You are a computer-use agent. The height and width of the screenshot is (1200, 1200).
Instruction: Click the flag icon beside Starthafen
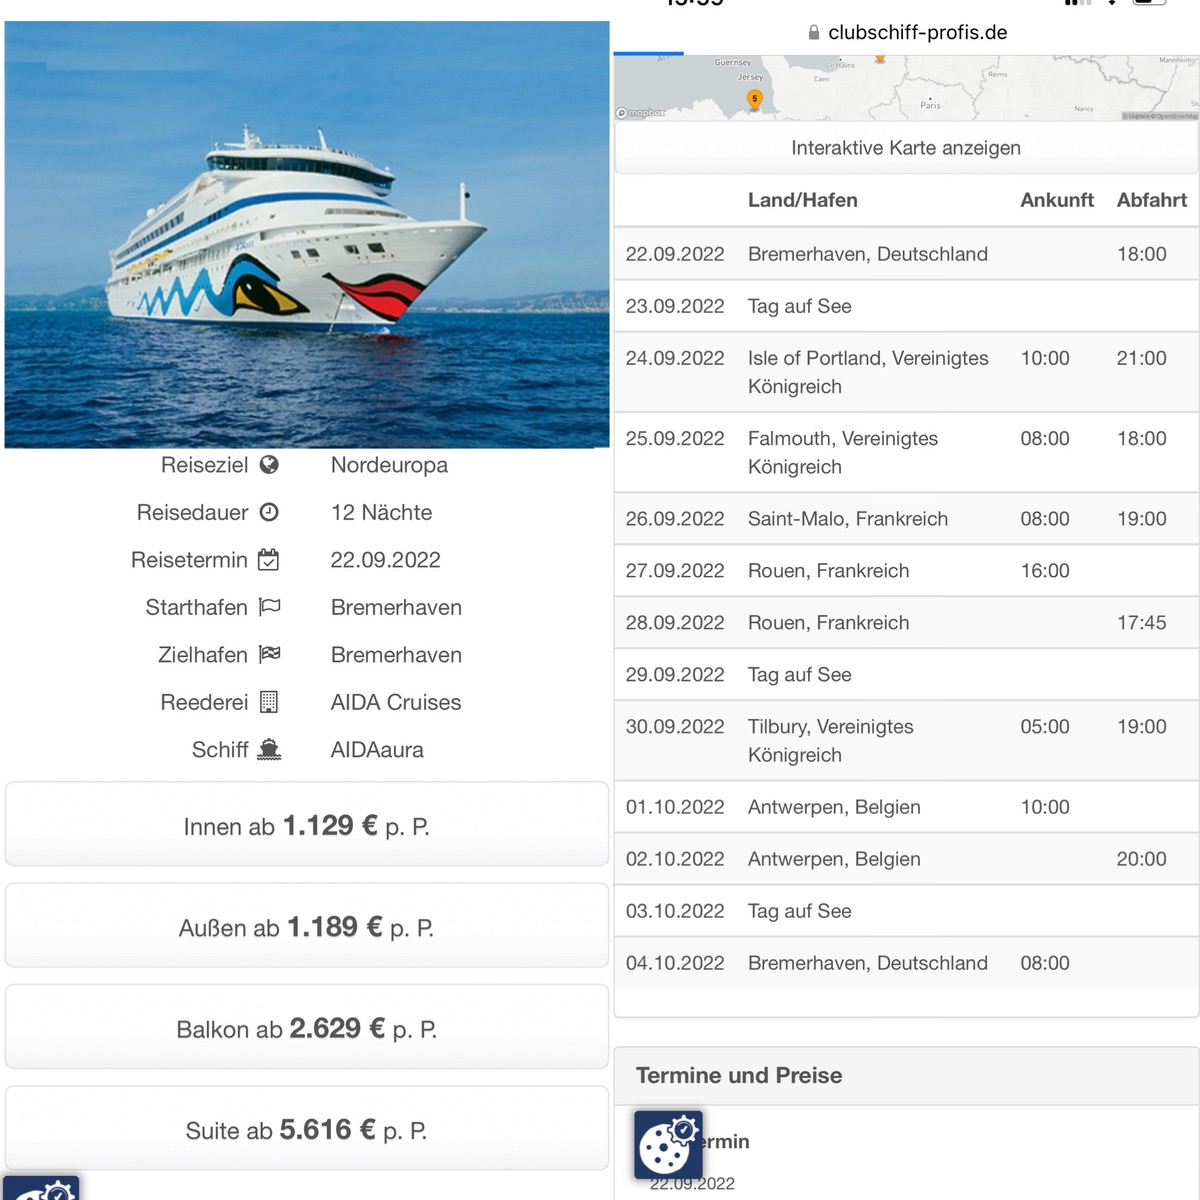[270, 607]
